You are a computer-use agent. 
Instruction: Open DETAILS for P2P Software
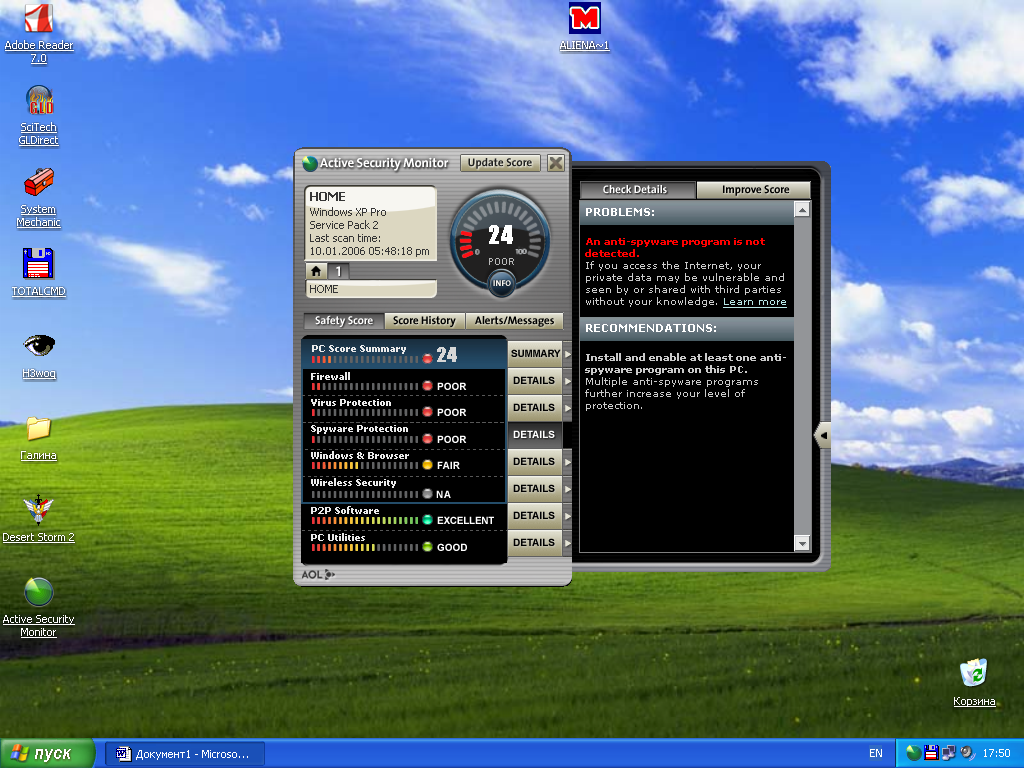(x=535, y=516)
